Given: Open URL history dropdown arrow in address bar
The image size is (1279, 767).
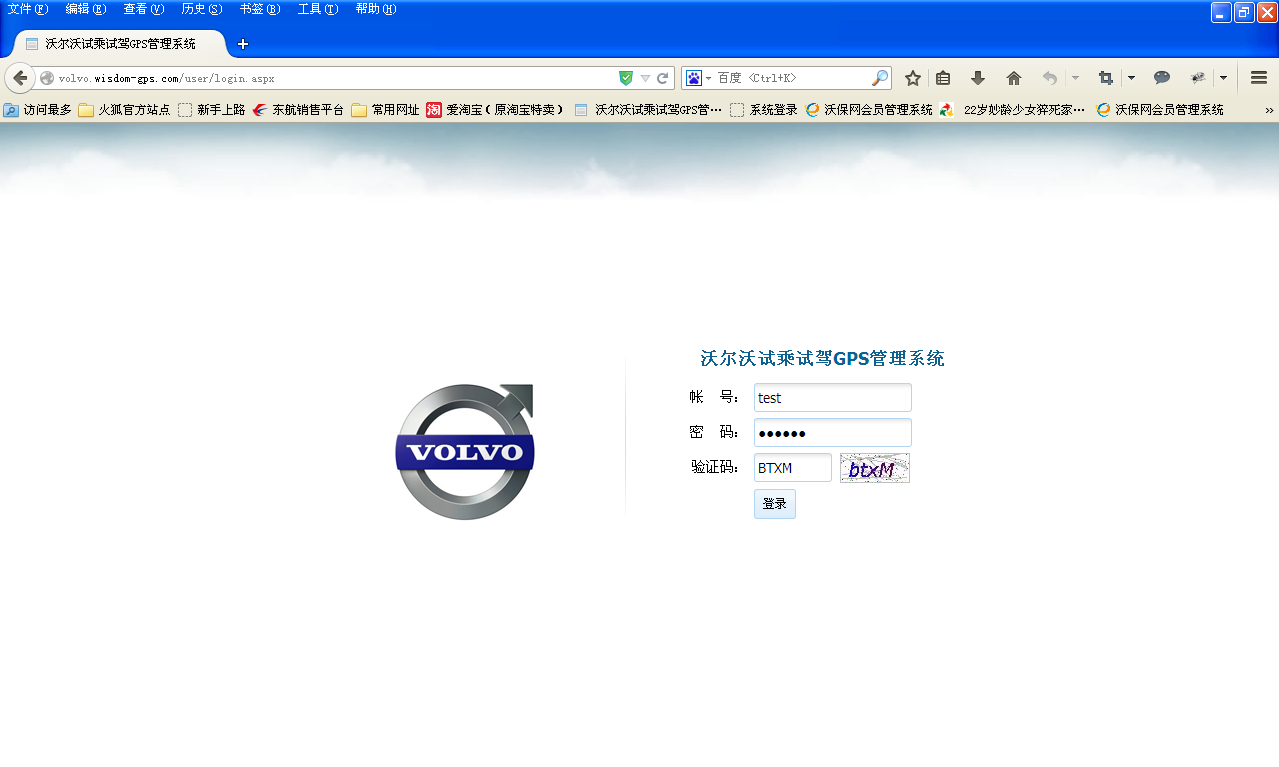Looking at the screenshot, I should coord(645,78).
